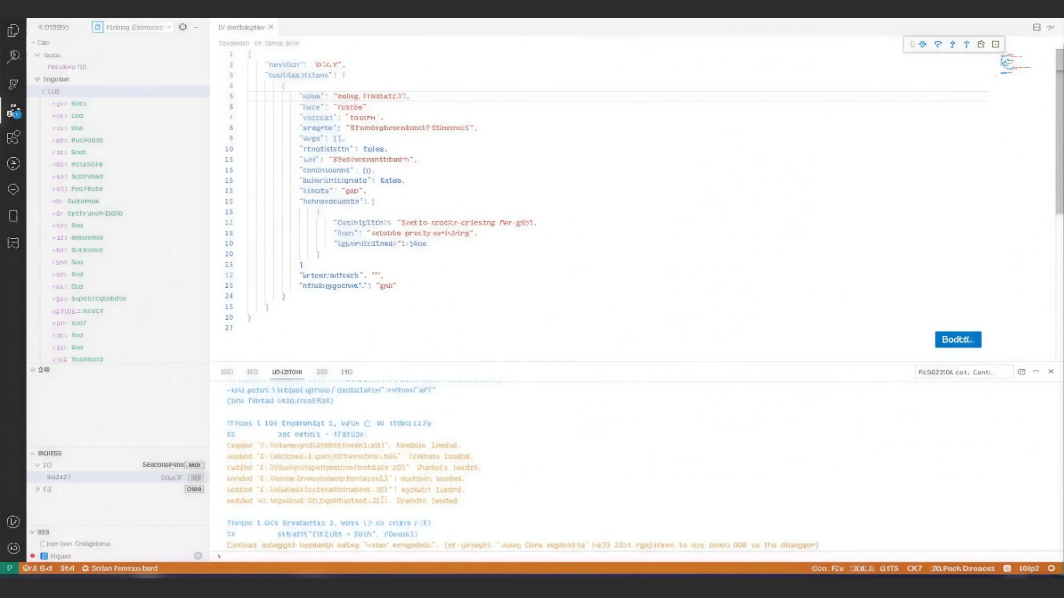Click the editor more actions icon top right

1050,27
